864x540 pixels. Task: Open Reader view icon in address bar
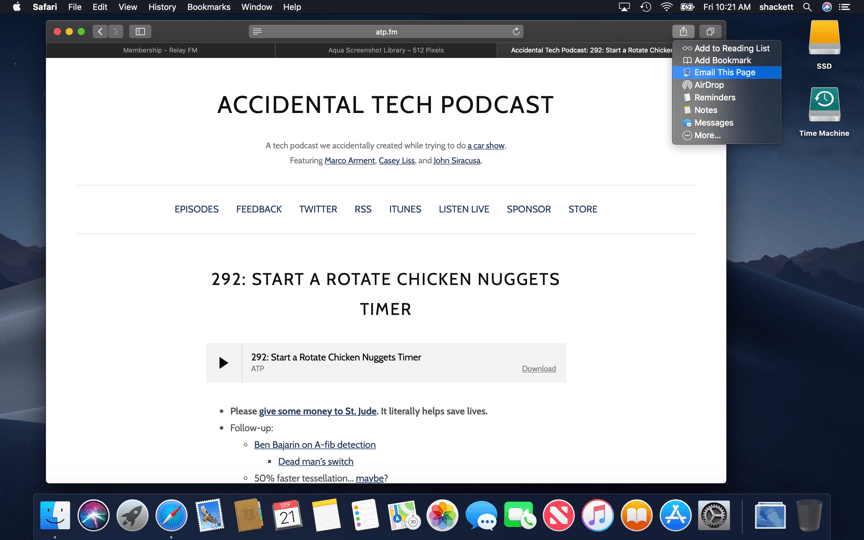(x=257, y=31)
